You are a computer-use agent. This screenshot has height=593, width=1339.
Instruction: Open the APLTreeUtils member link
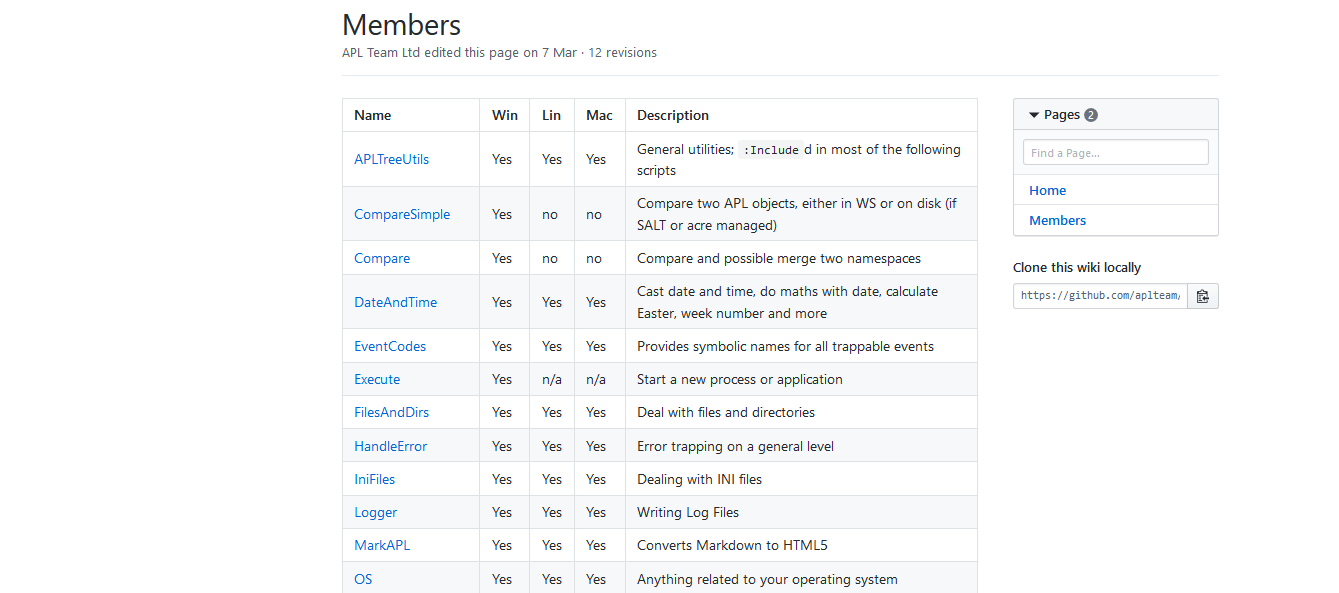tap(392, 159)
